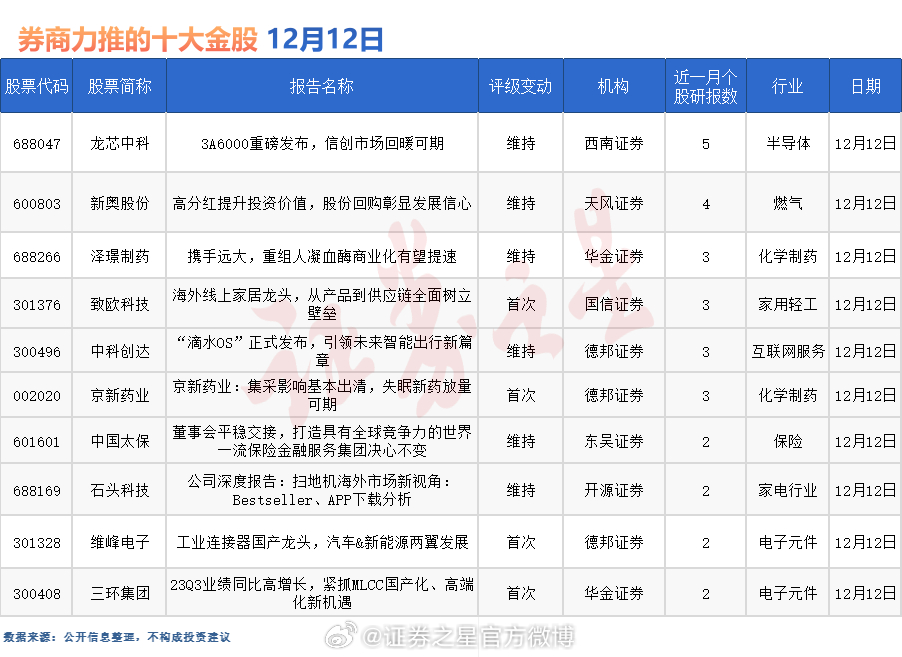Click stock name 中科创达

point(120,351)
